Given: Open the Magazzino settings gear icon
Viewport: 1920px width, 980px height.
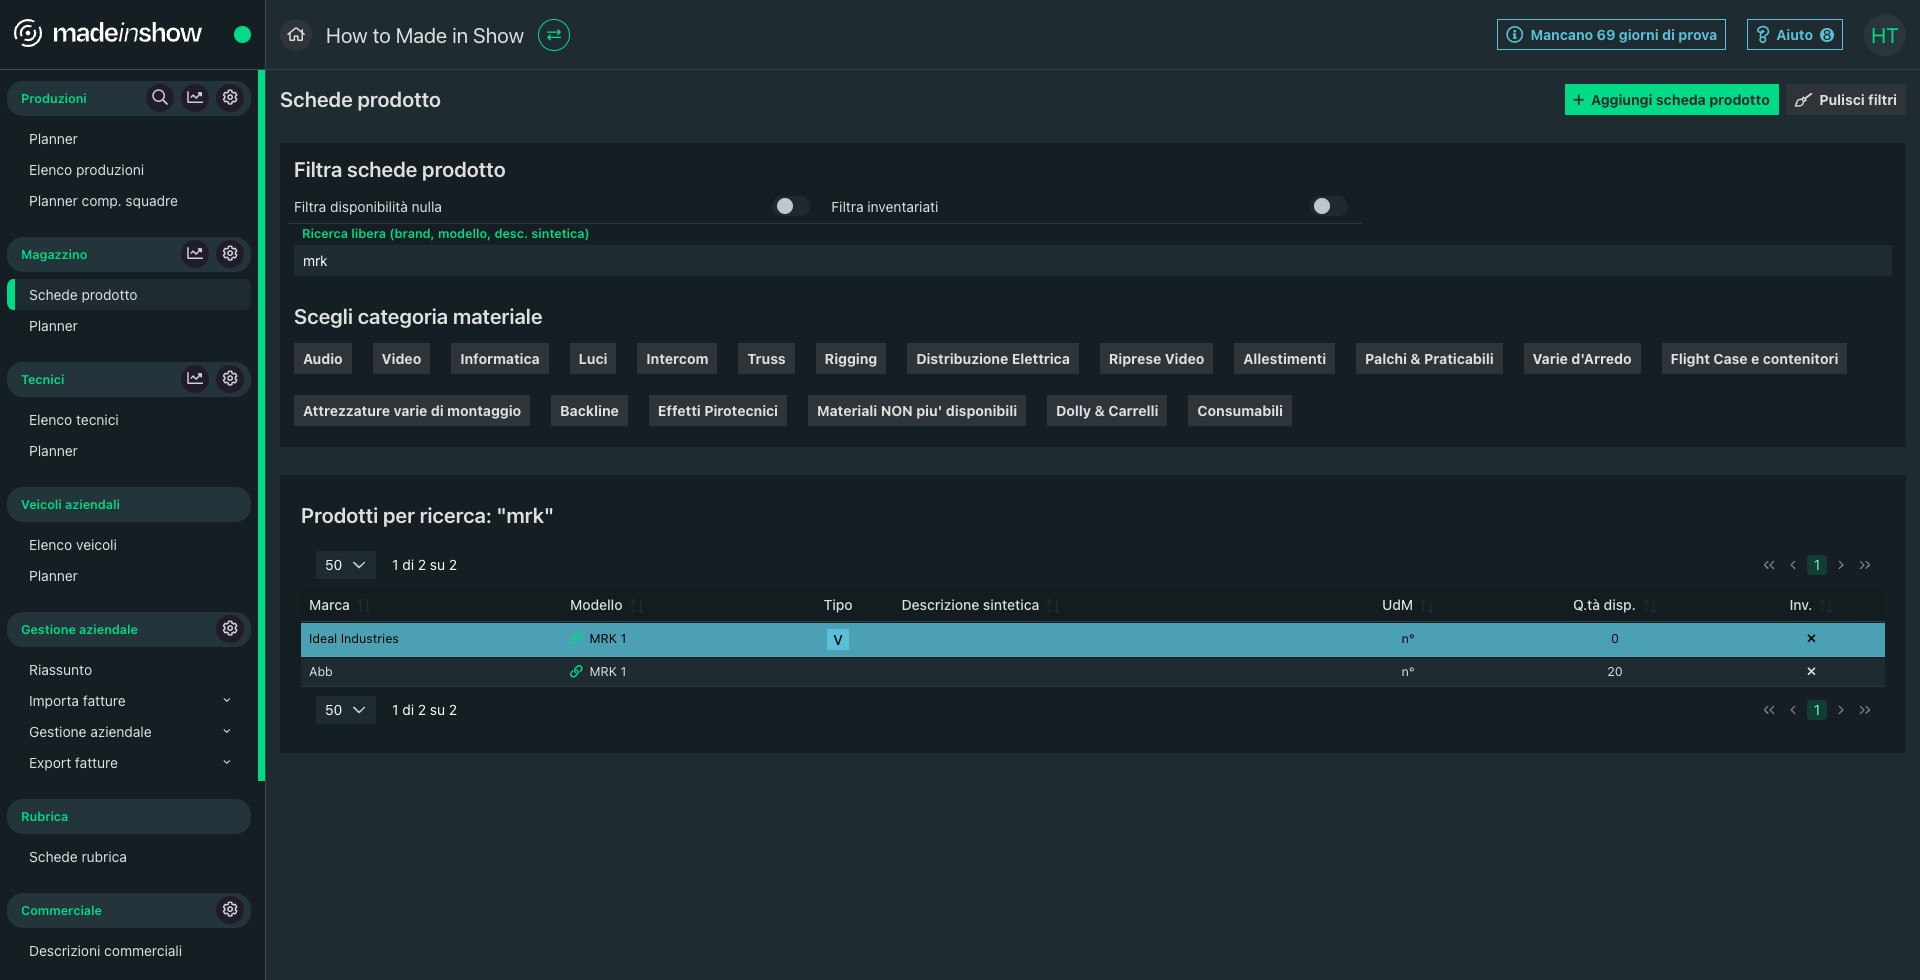Looking at the screenshot, I should coord(230,254).
